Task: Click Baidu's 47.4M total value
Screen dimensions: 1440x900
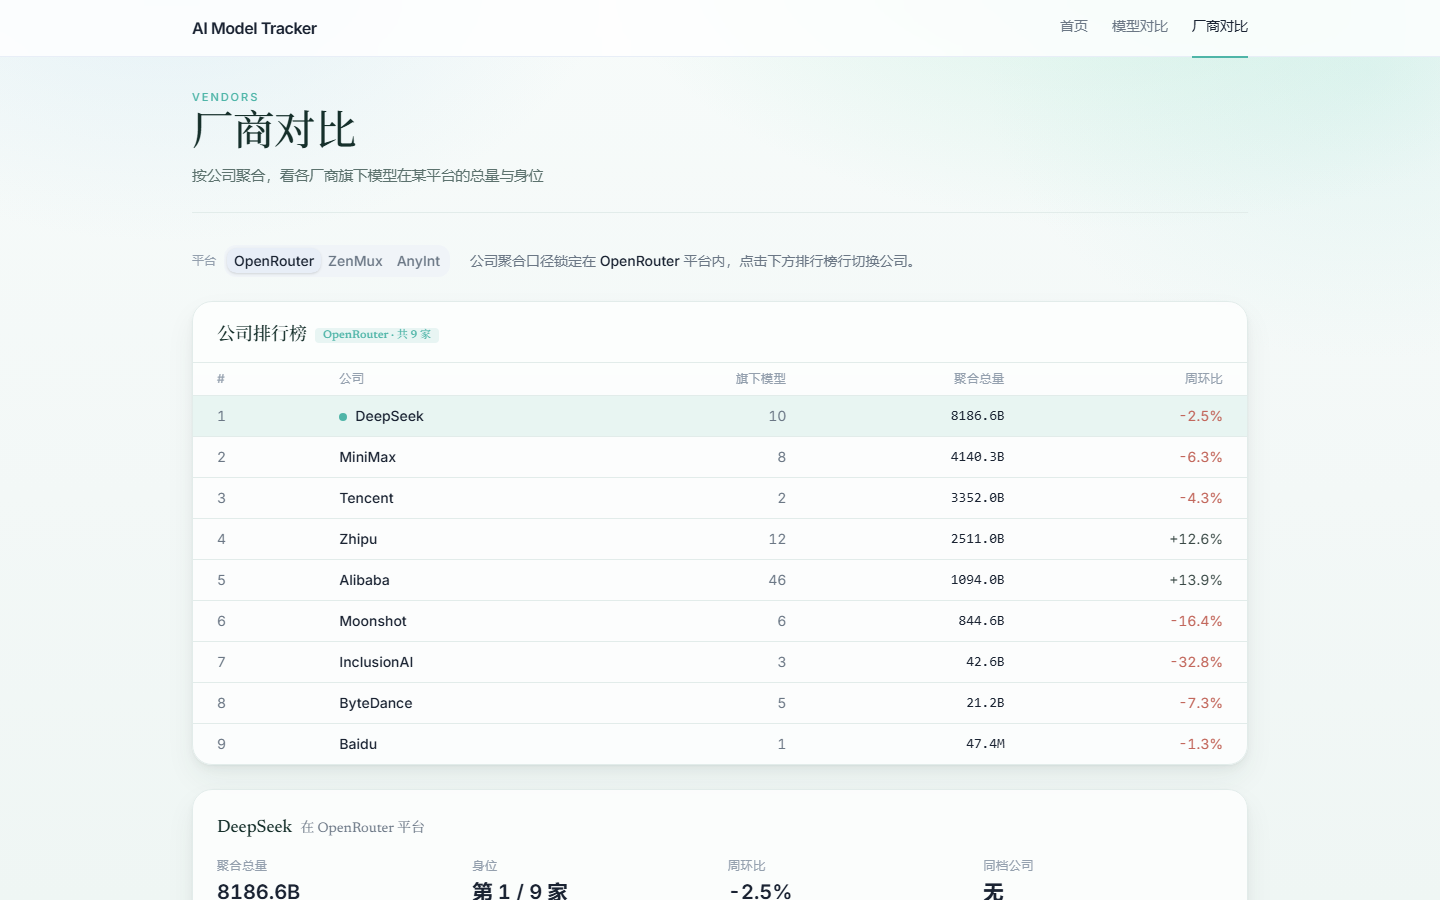Action: coord(985,744)
